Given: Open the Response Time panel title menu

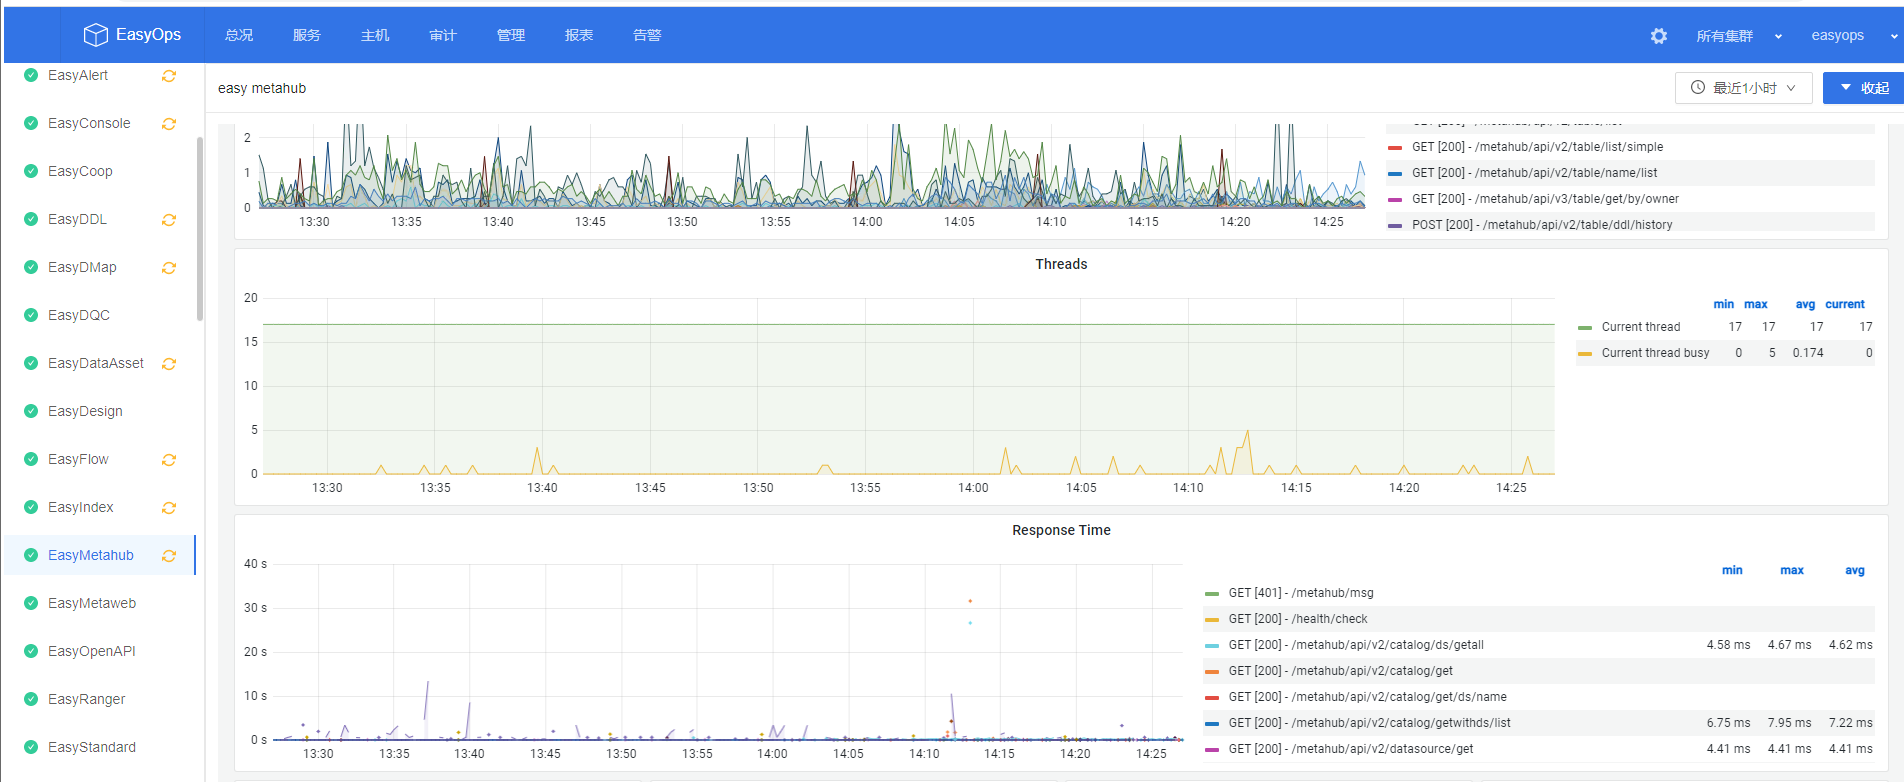Looking at the screenshot, I should pos(1061,530).
